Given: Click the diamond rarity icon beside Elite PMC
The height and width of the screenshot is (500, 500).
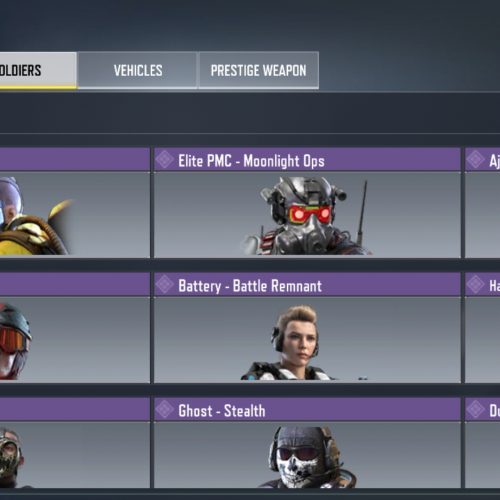Looking at the screenshot, I should point(165,159).
